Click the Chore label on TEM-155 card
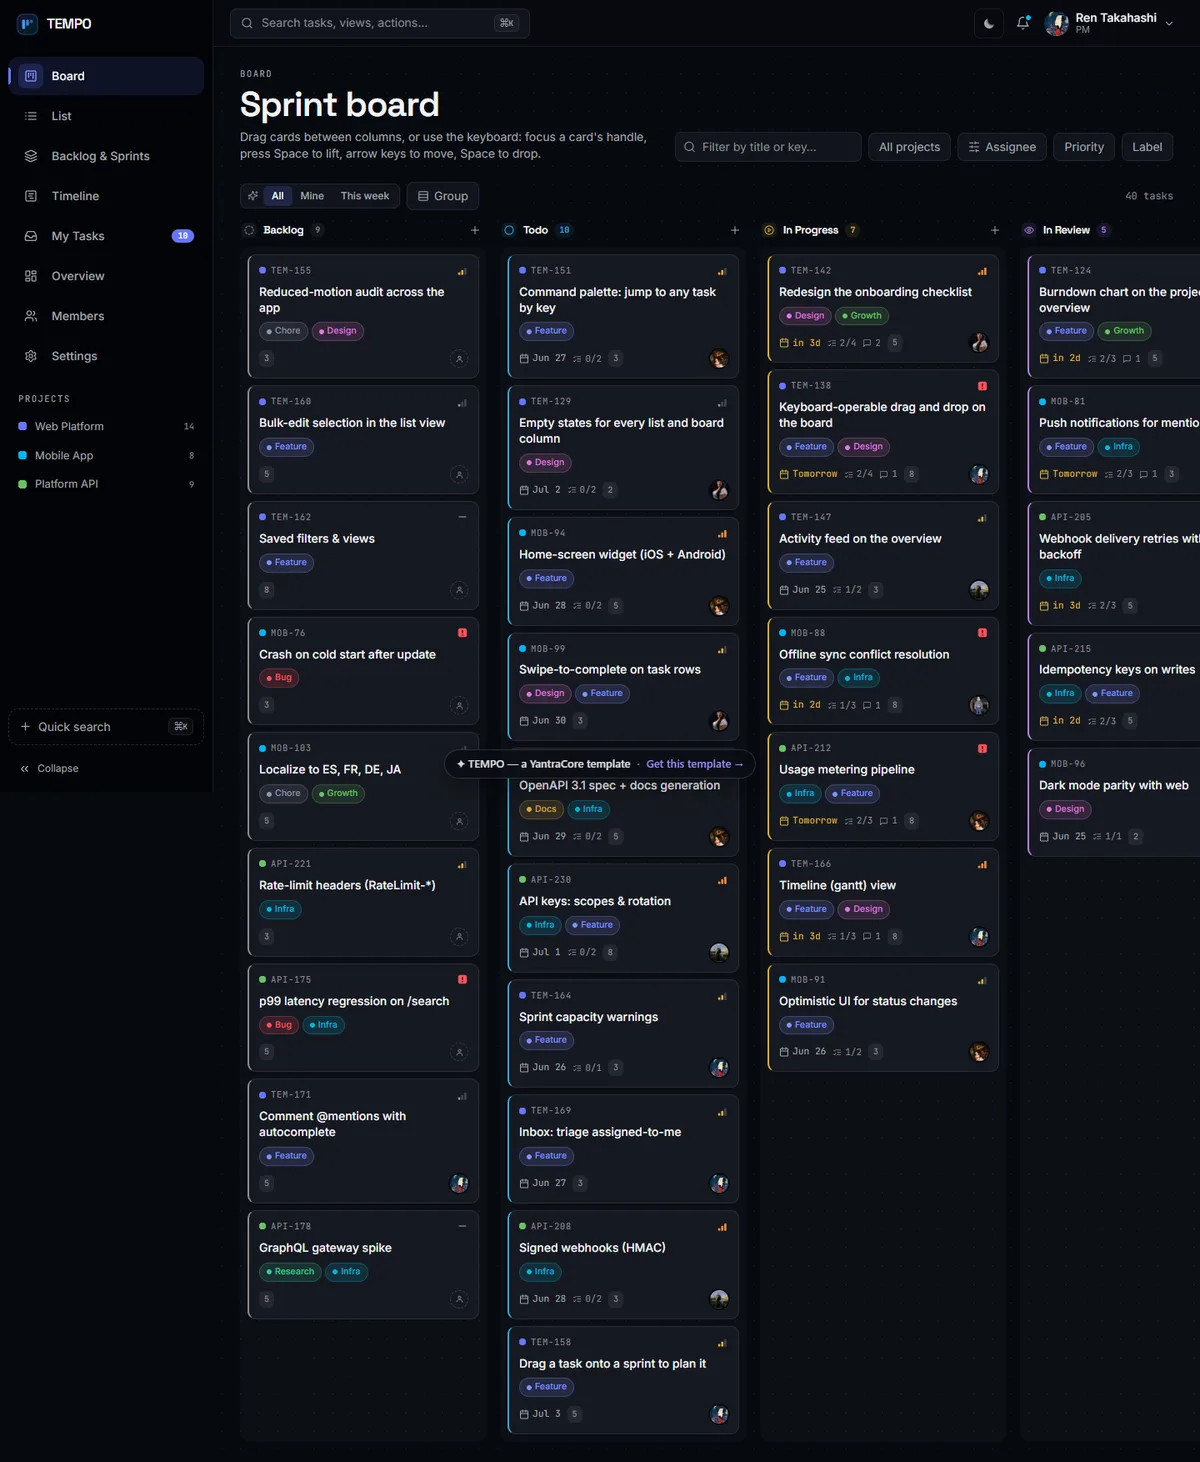The image size is (1200, 1462). (283, 331)
